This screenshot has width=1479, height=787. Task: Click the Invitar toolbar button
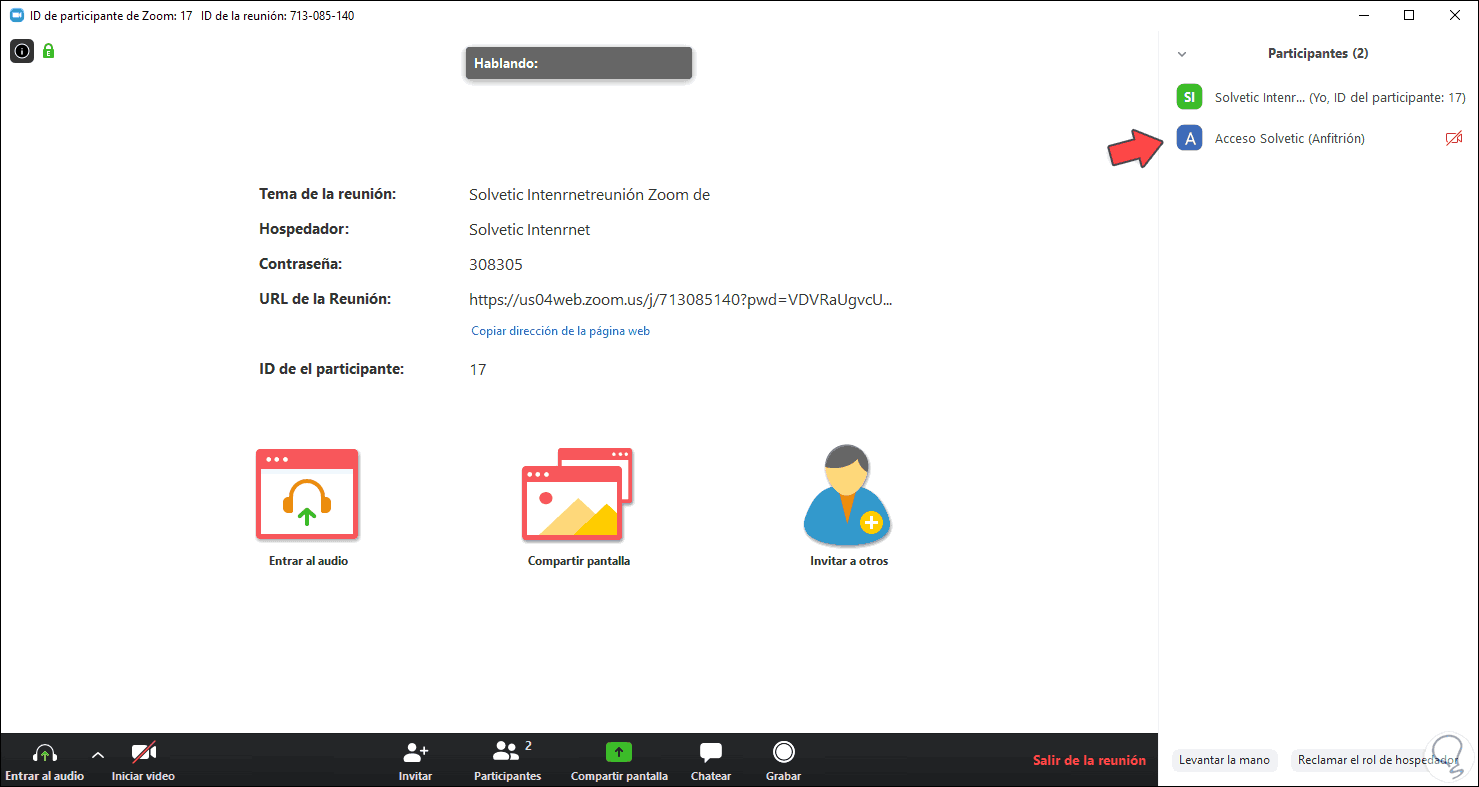tap(415, 762)
